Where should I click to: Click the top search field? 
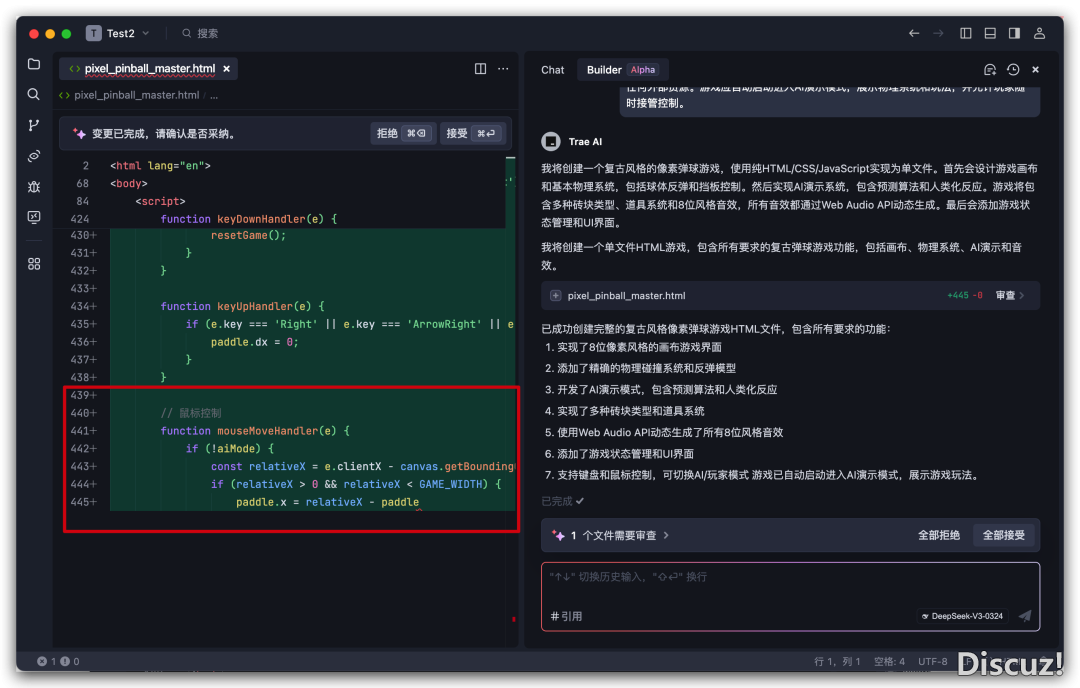tap(200, 33)
